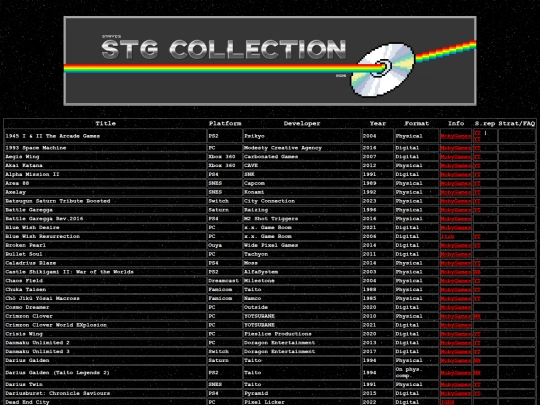The image size is (540, 405).
Task: Select platform cell 'Dreamcast'
Action: [x=225, y=281]
